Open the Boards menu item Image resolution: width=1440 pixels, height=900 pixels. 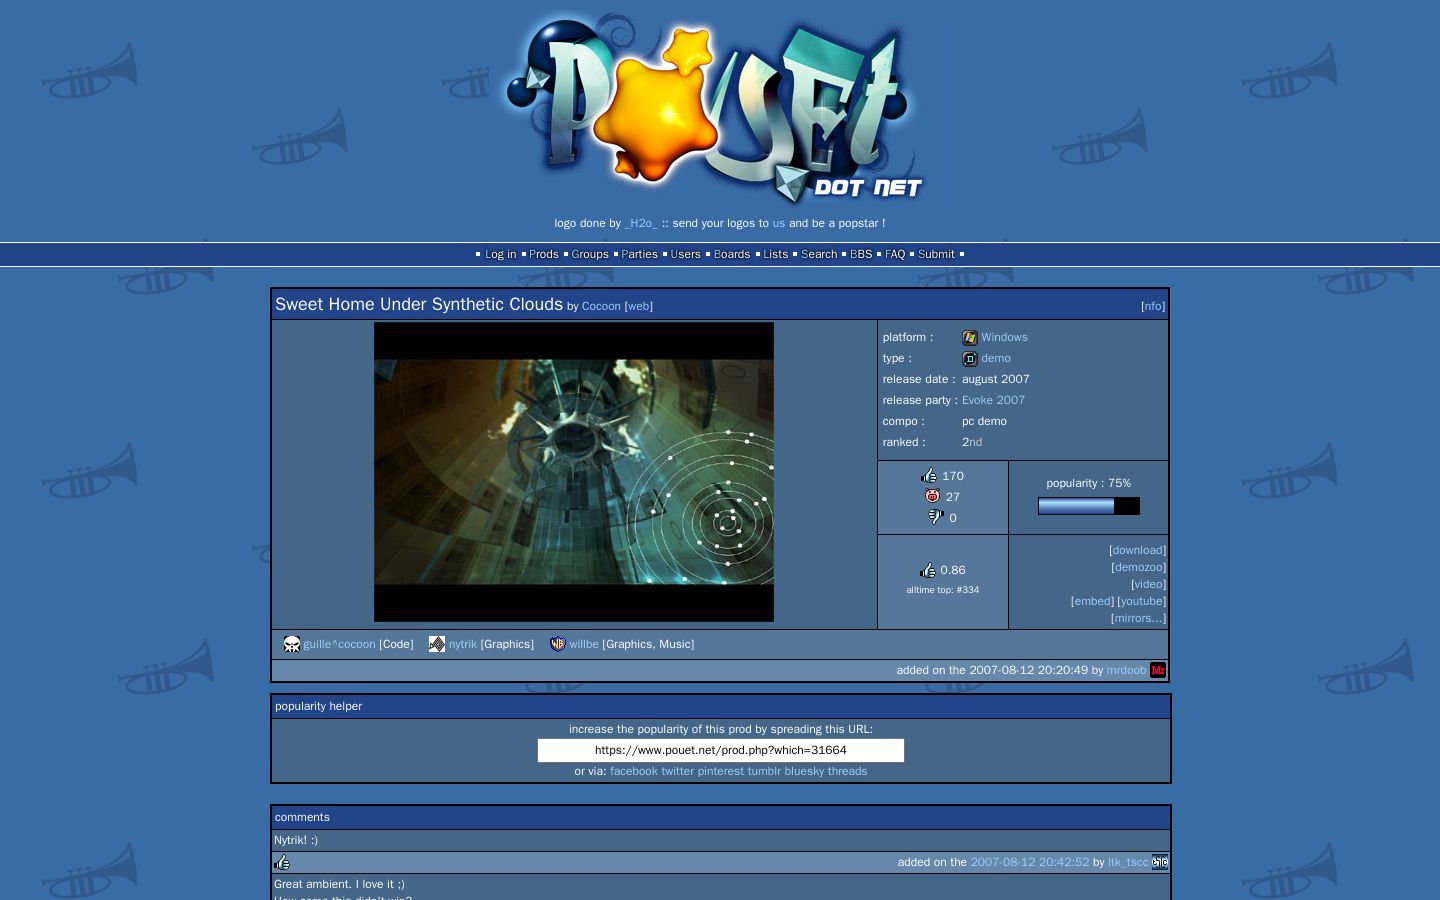[x=732, y=254]
